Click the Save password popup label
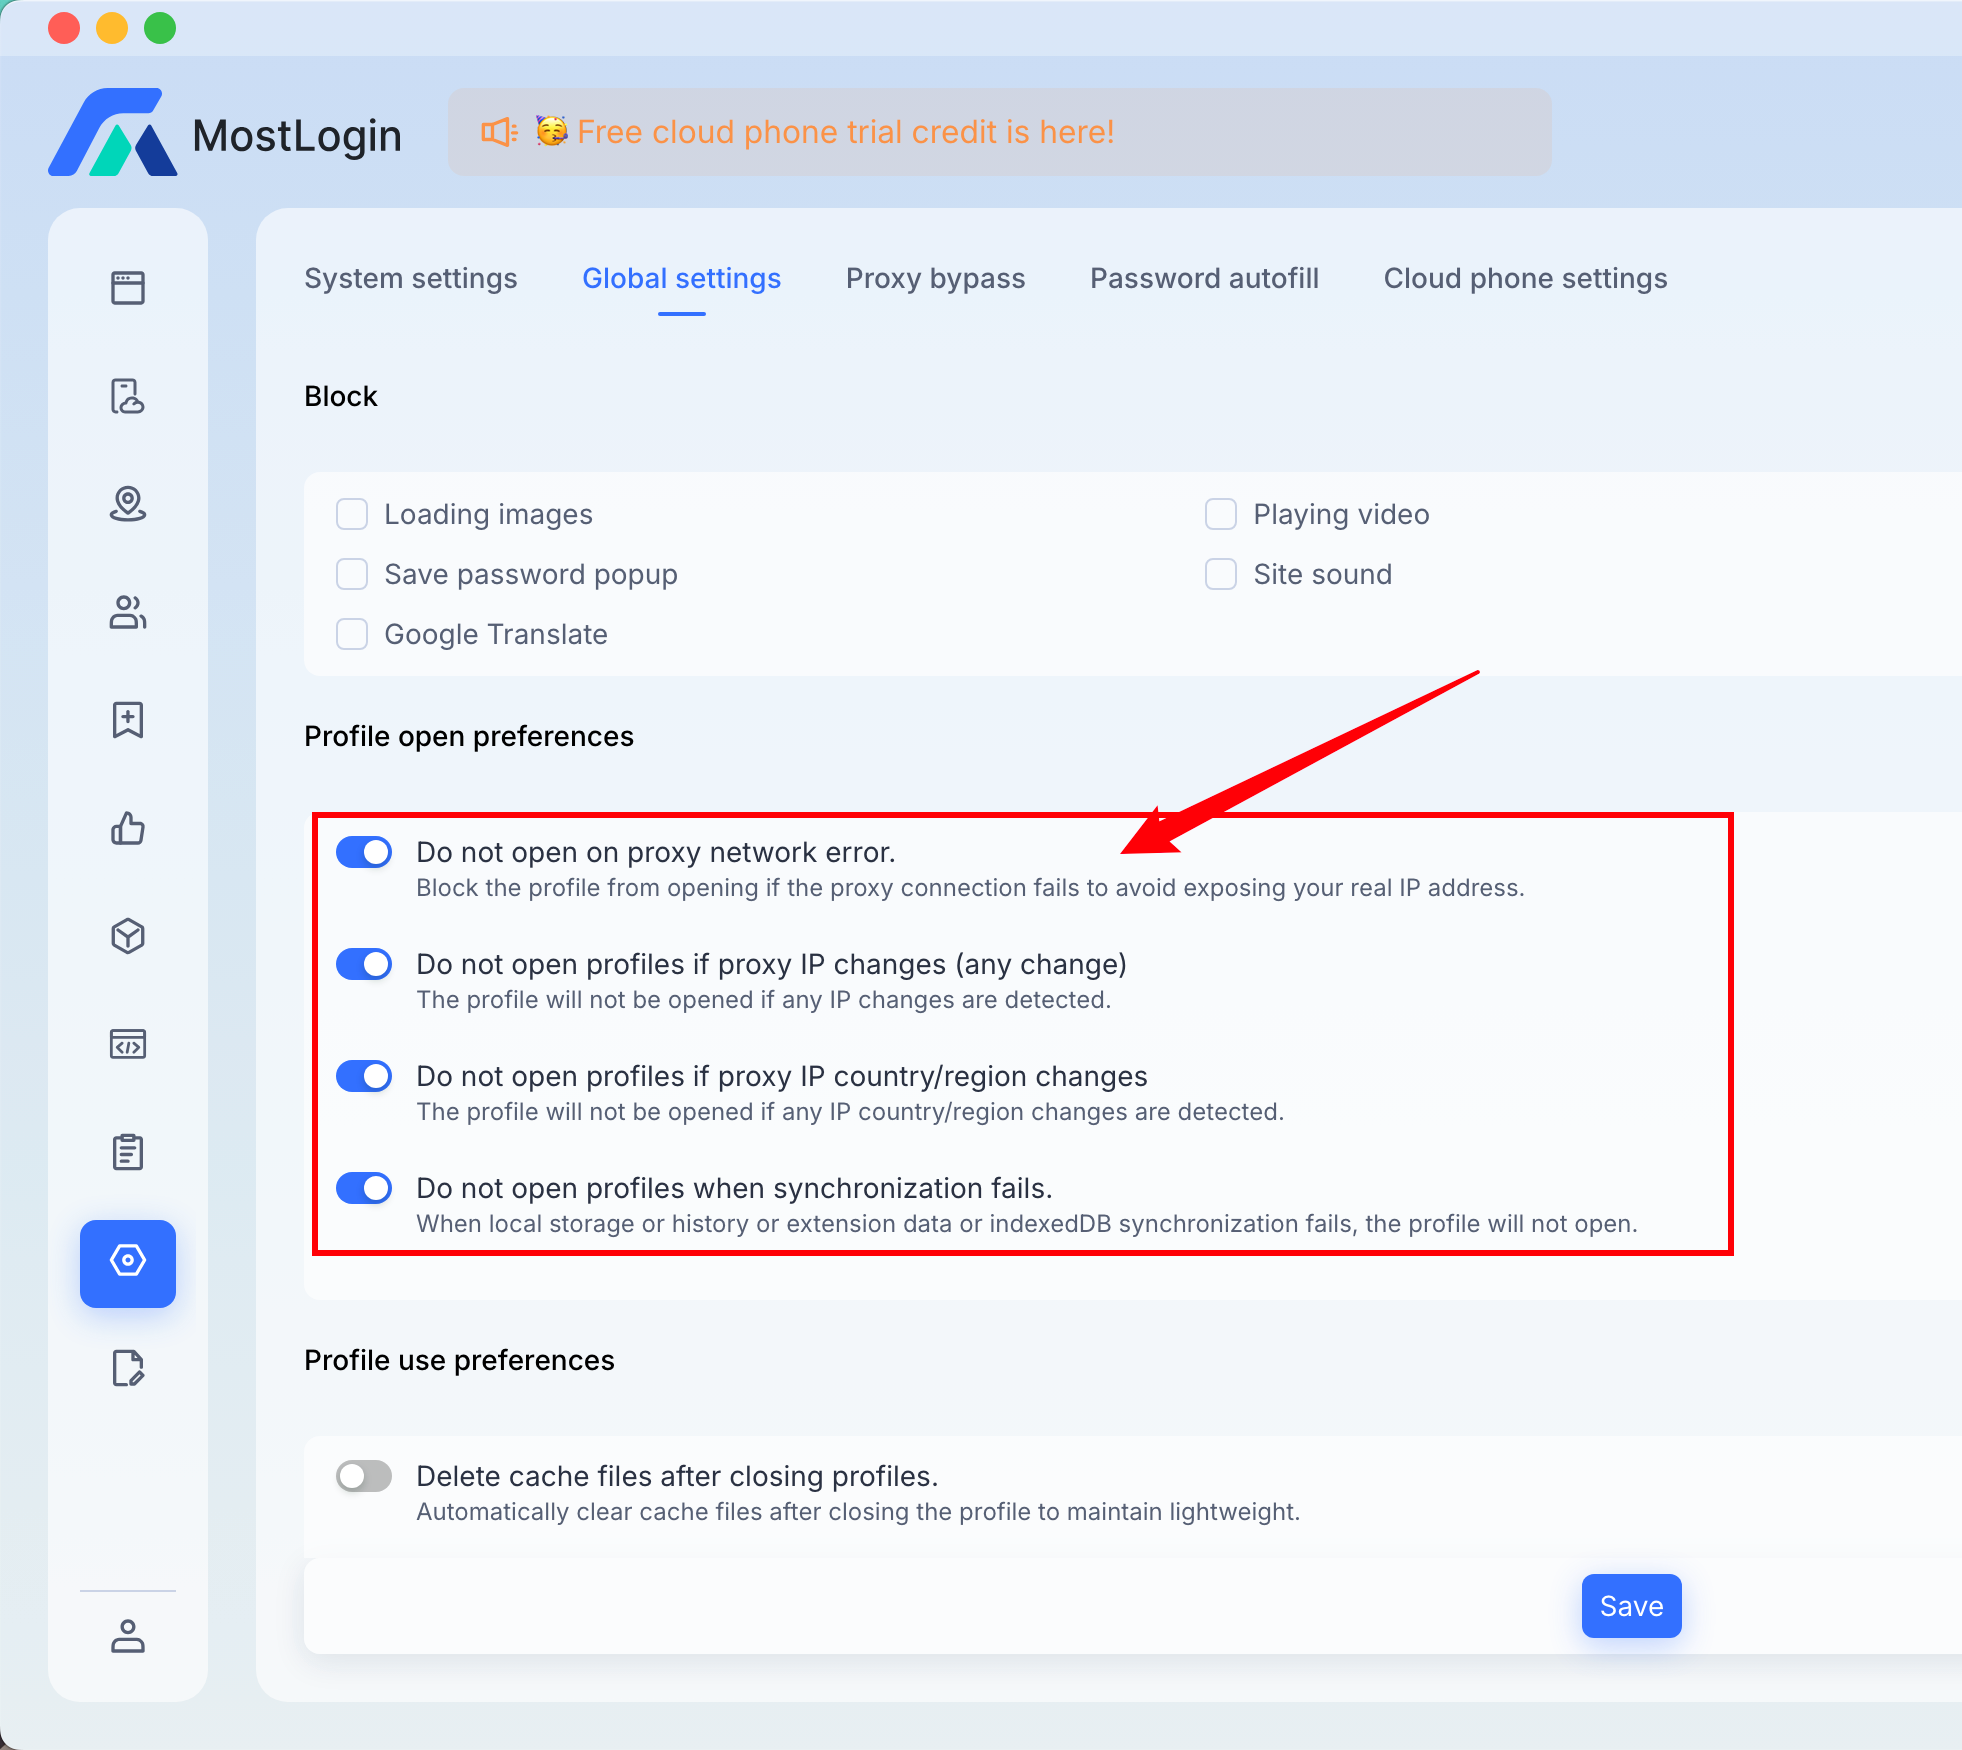The height and width of the screenshot is (1750, 1962). point(531,574)
